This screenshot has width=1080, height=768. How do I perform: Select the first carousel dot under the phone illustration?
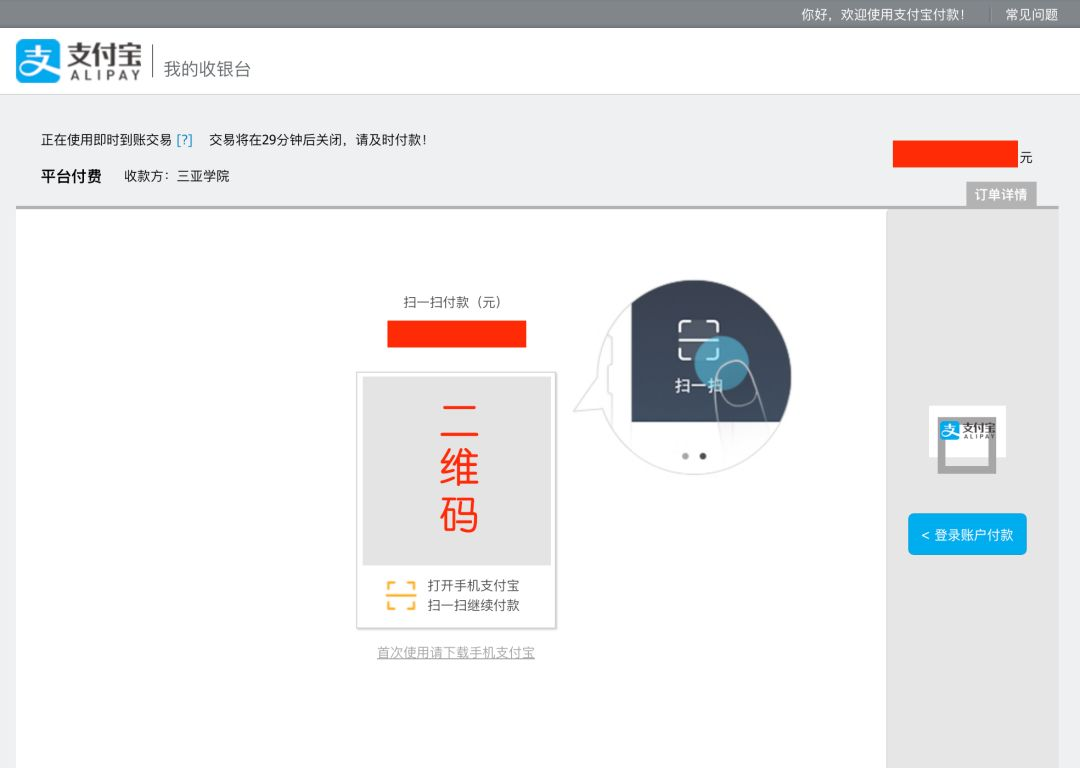click(686, 456)
